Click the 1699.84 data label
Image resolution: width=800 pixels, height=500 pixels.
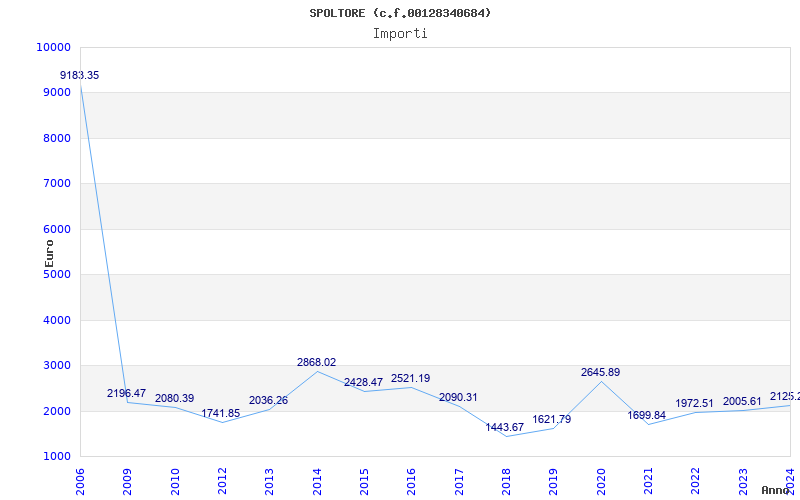tap(646, 415)
